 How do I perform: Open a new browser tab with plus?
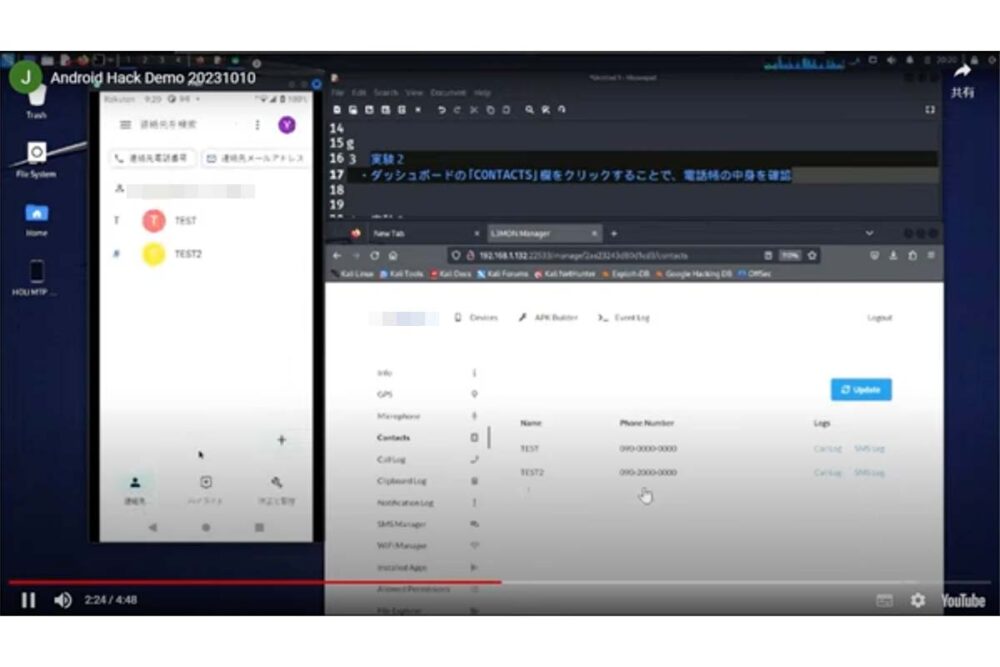pyautogui.click(x=614, y=233)
